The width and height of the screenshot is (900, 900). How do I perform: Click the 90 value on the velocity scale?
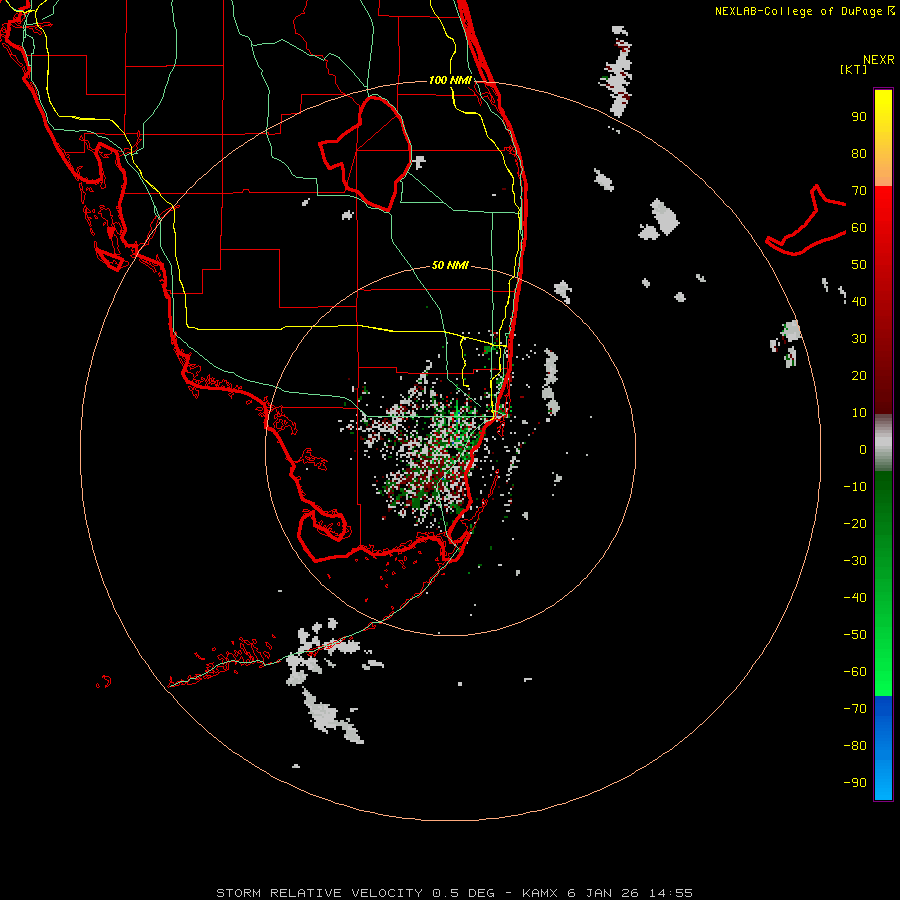coord(859,117)
